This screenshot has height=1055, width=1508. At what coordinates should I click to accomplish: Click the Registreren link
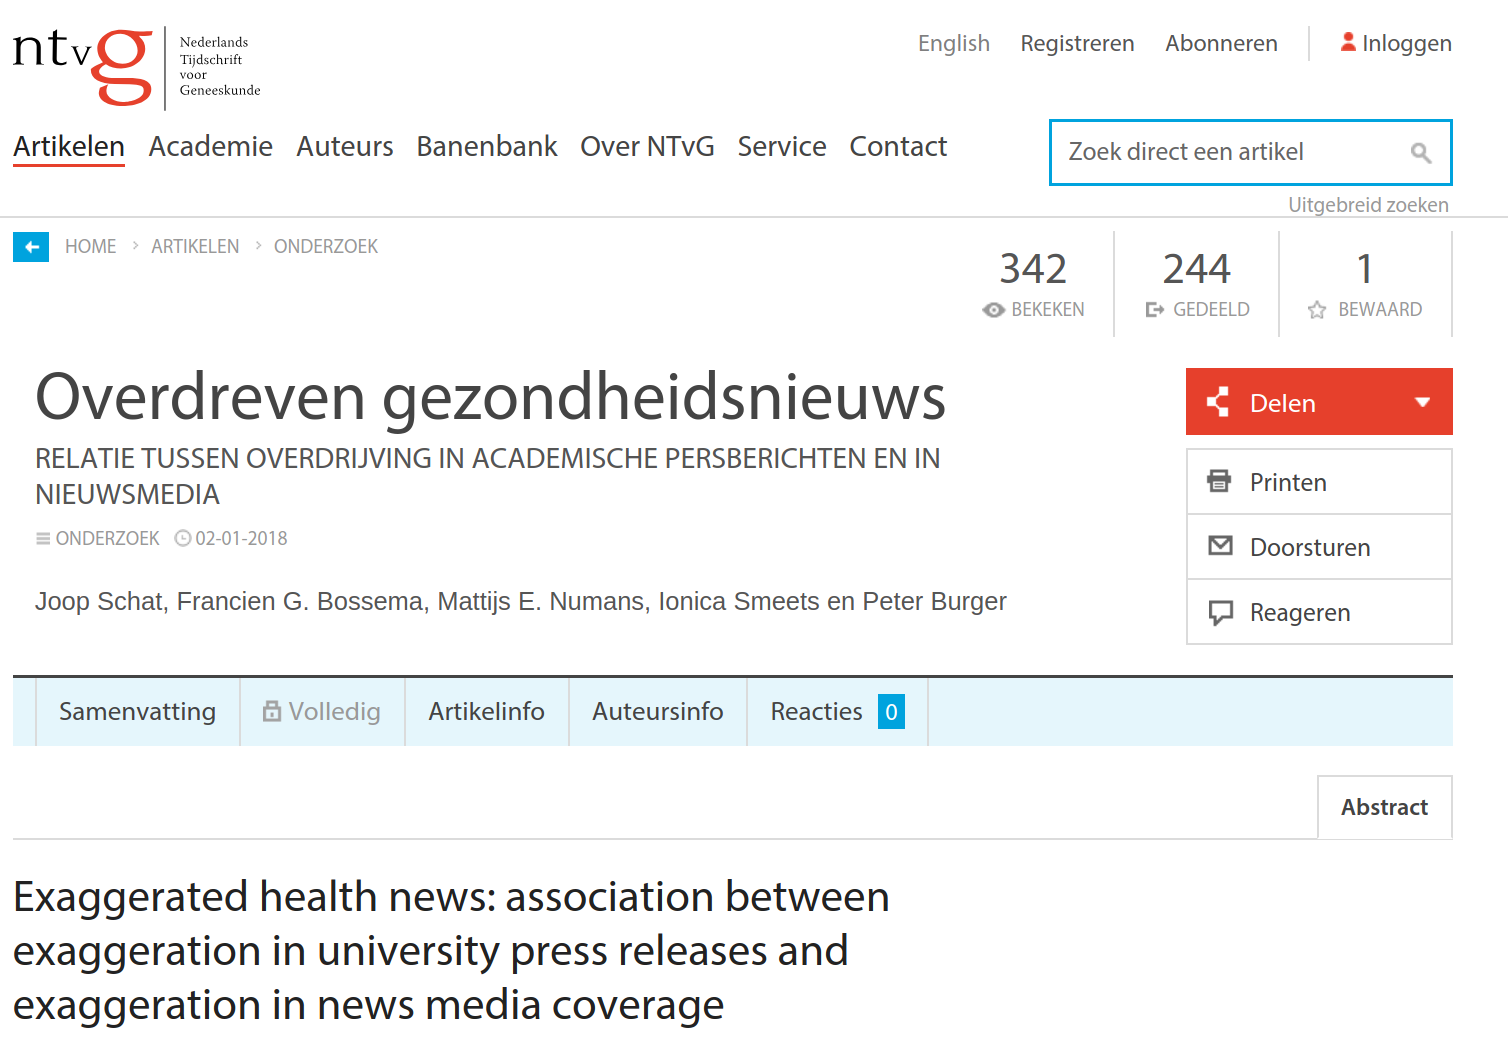click(x=1077, y=44)
